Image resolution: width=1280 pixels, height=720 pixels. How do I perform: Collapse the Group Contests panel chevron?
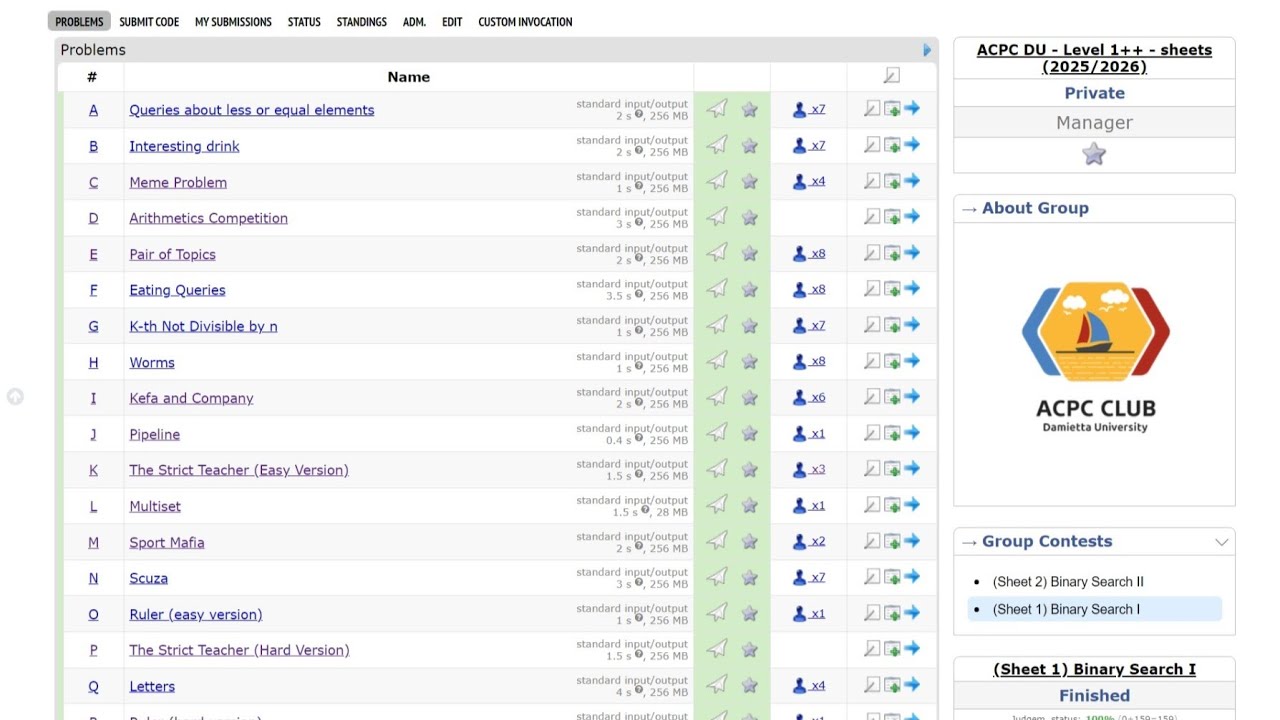point(1221,542)
